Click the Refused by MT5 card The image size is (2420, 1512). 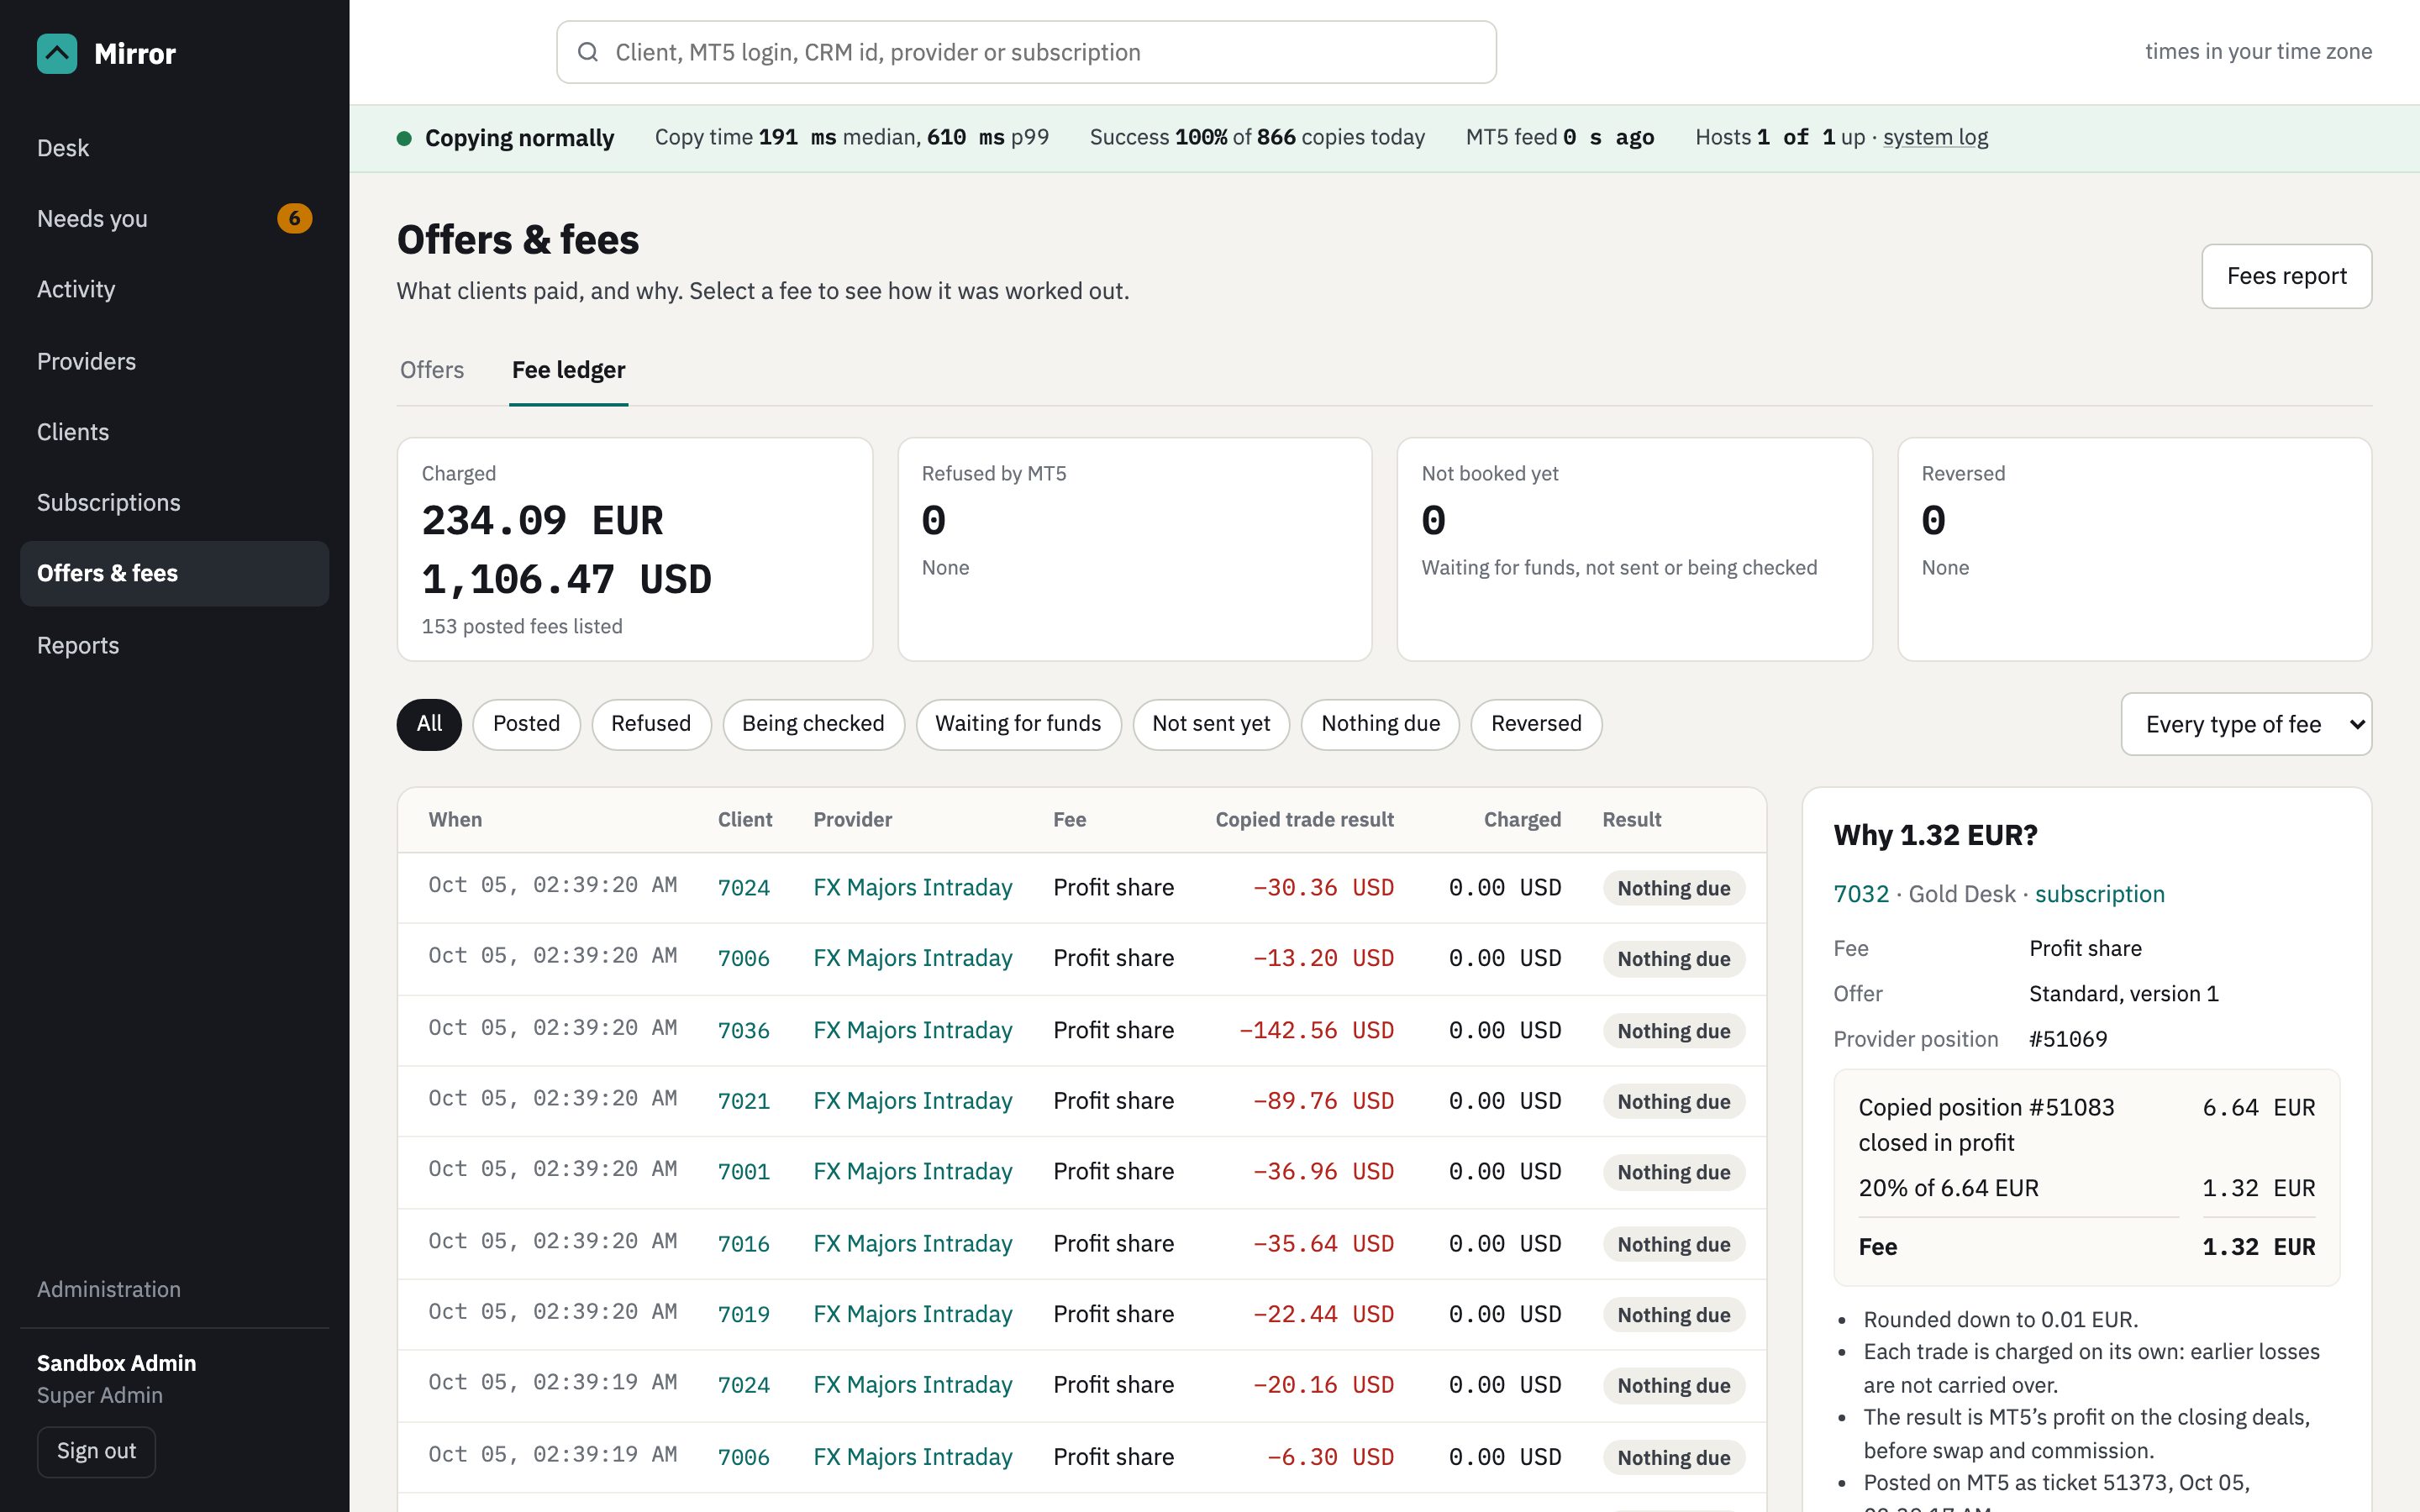tap(1135, 549)
